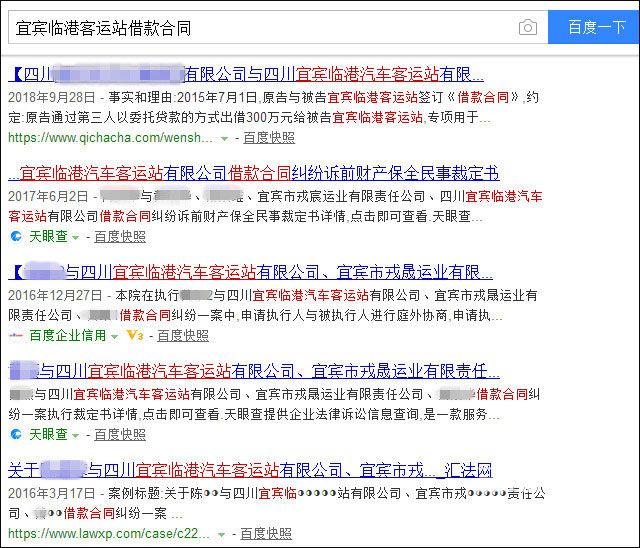Open the qichacha.com result URL
Viewport: 640px width, 548px height.
click(110, 138)
